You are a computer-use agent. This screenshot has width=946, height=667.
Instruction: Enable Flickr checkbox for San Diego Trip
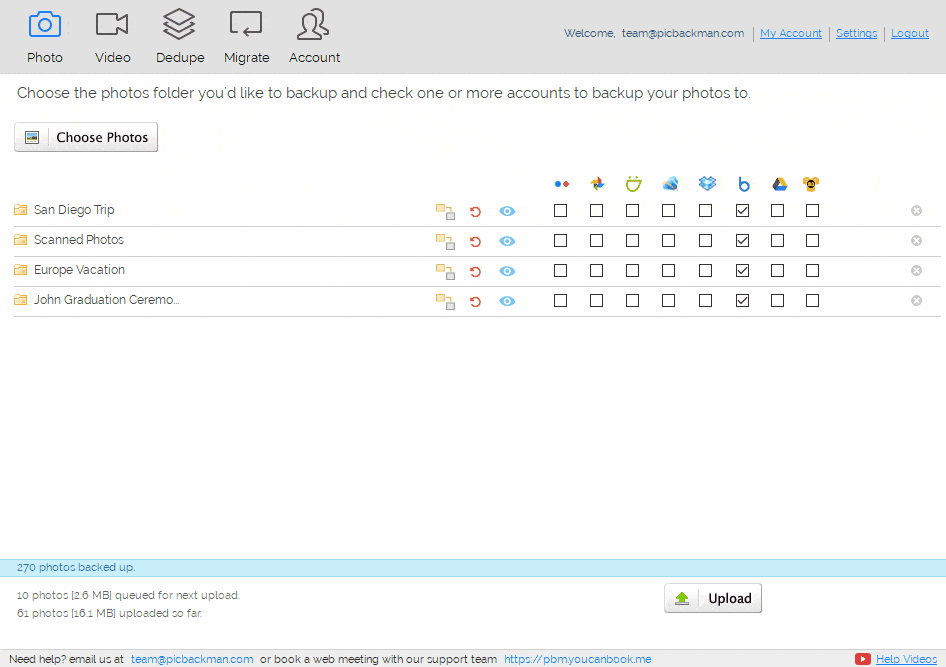tap(561, 211)
